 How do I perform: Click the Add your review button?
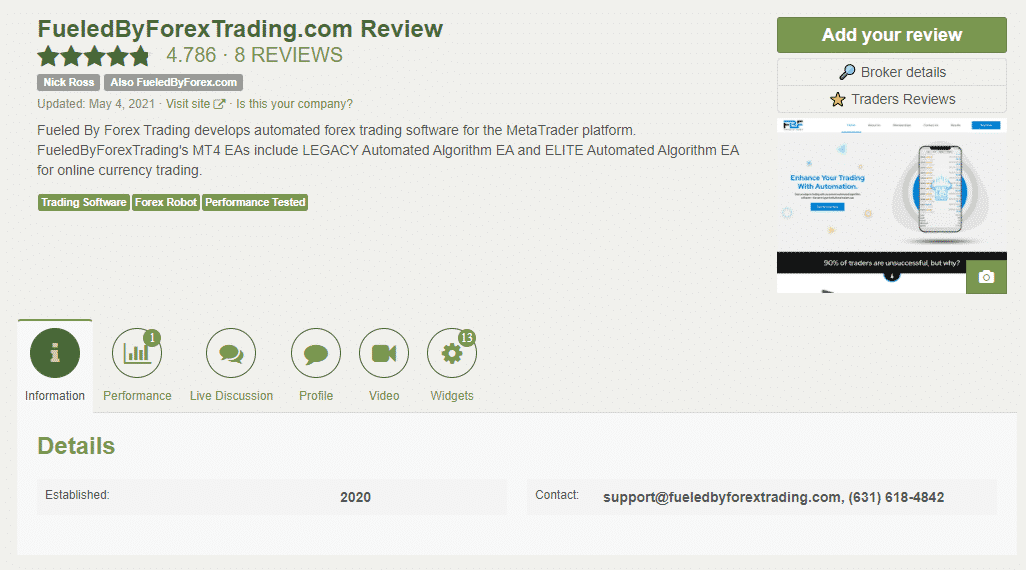click(x=892, y=35)
